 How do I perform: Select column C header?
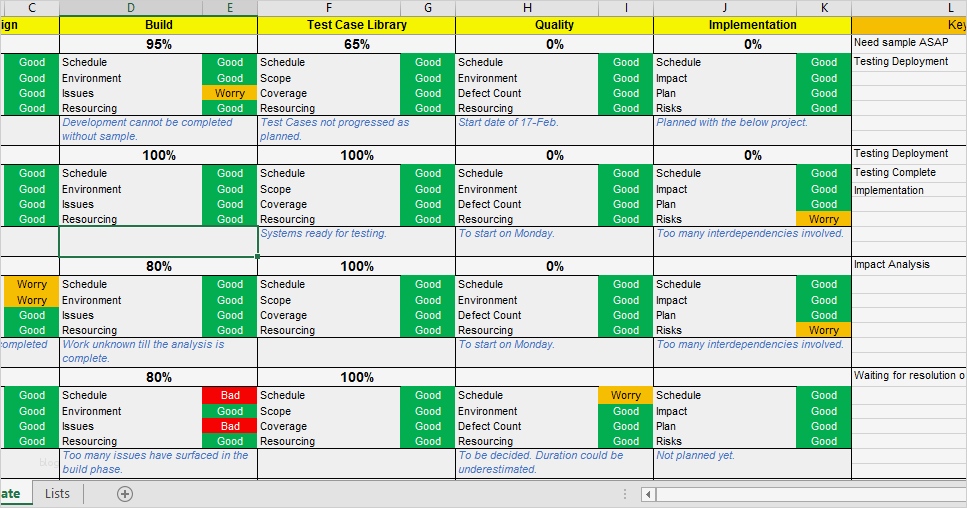coord(30,8)
